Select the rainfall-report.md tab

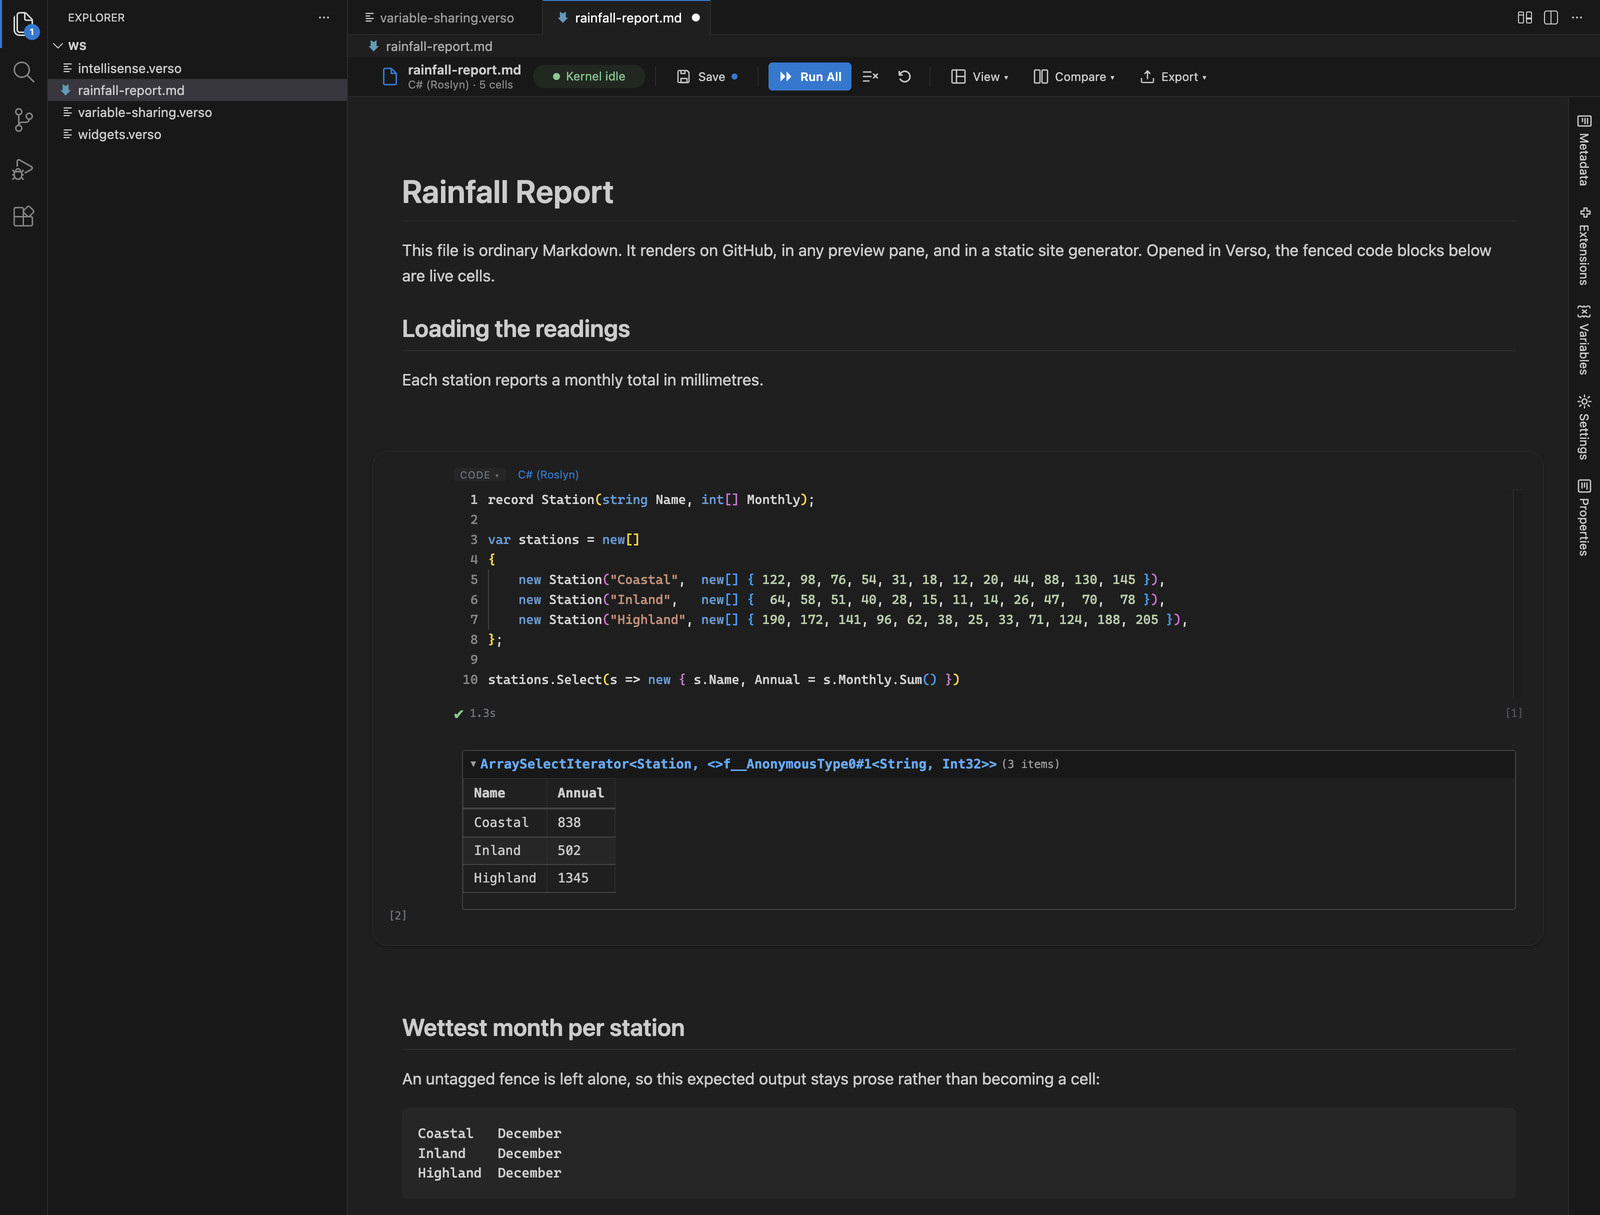628,18
